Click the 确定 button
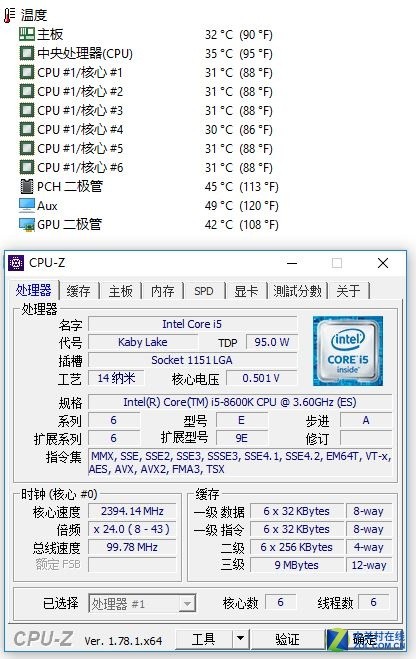Viewport: 416px width, 659px height. click(x=365, y=639)
